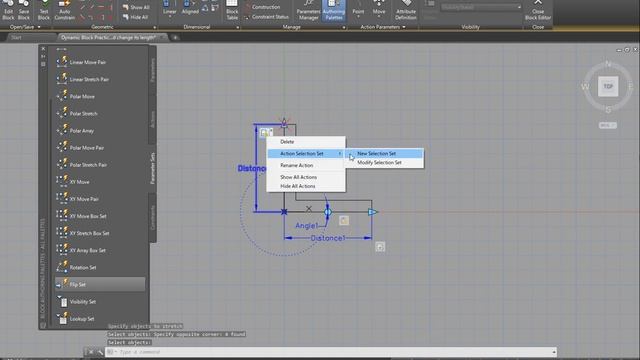Click the command line input field
Viewport: 640px width, 360px height.
(331, 352)
